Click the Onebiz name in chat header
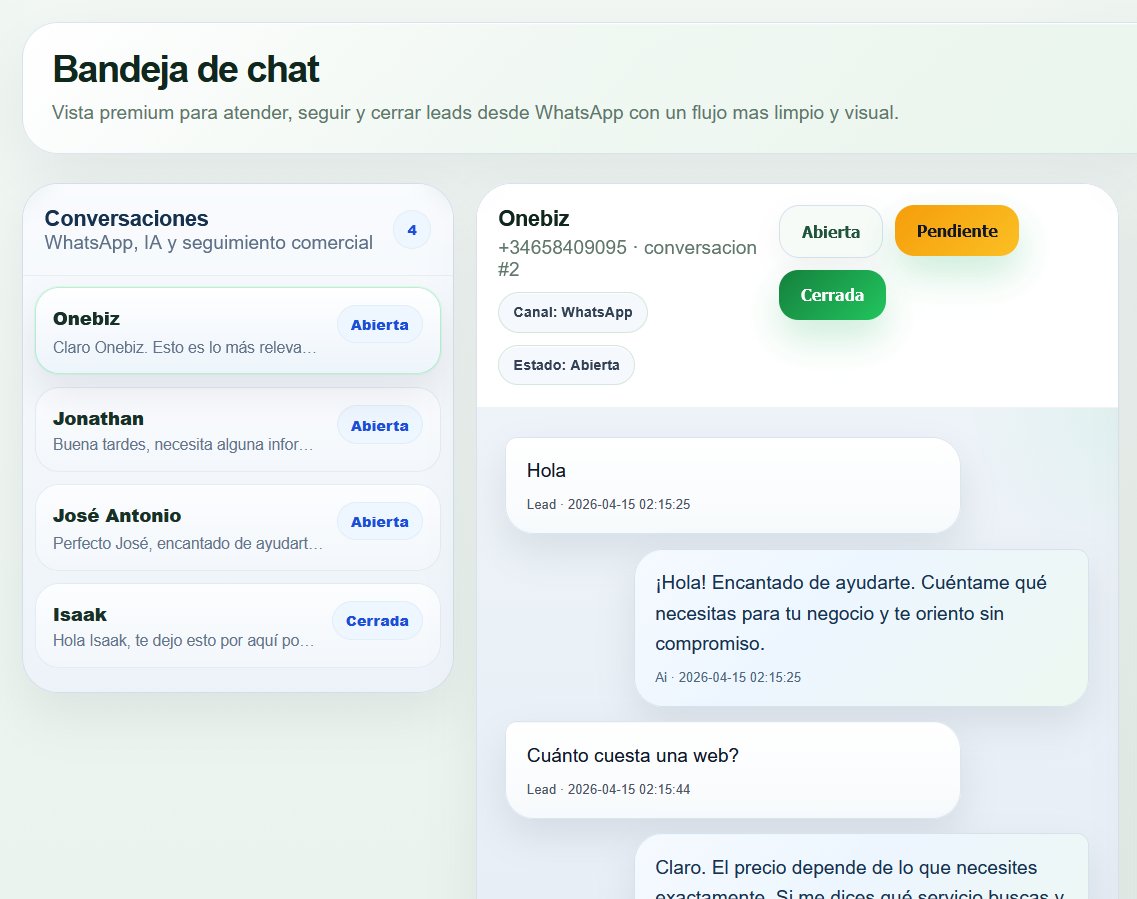 point(534,218)
